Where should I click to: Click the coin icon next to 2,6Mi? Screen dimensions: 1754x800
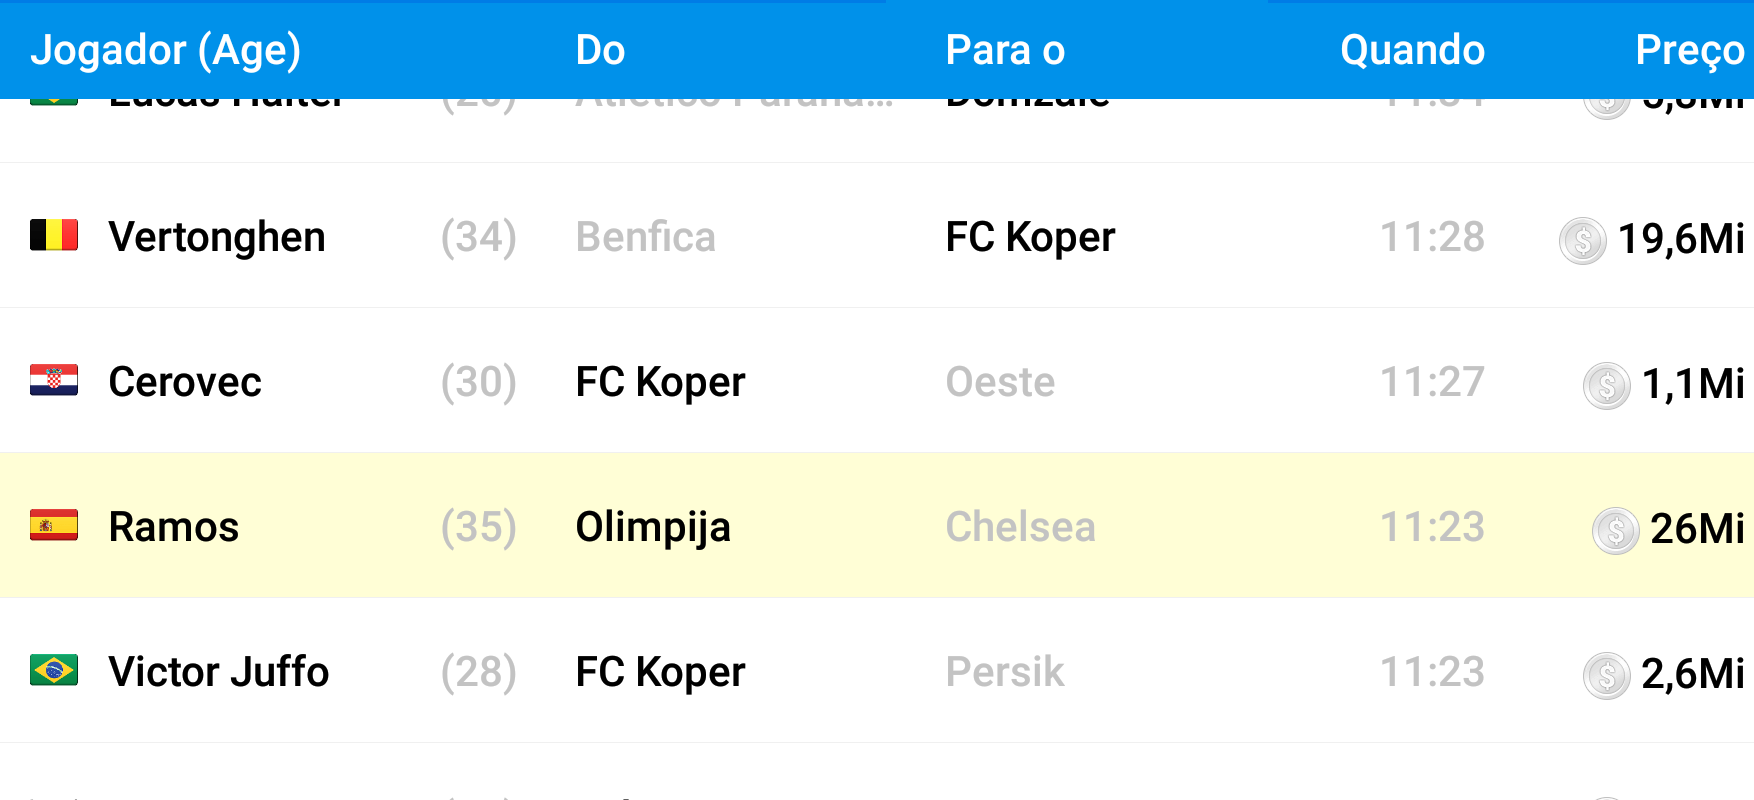(x=1606, y=675)
